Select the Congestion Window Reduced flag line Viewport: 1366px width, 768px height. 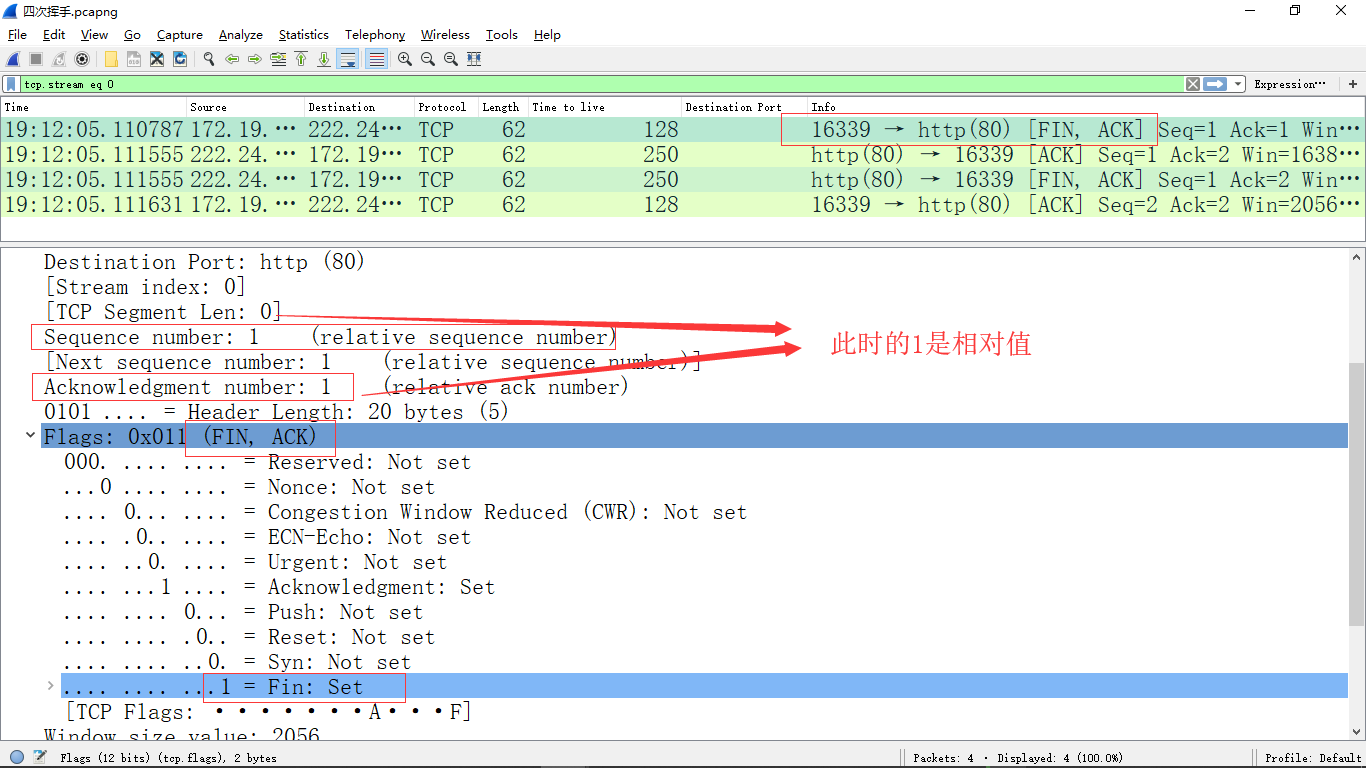pos(405,512)
